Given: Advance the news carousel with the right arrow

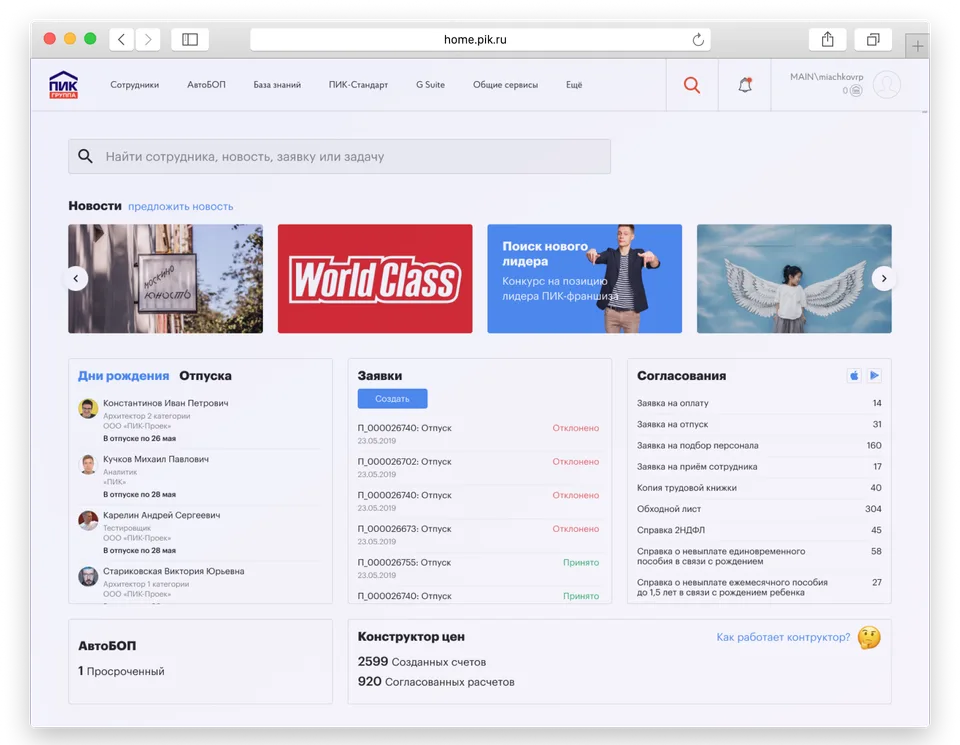Looking at the screenshot, I should click(884, 278).
